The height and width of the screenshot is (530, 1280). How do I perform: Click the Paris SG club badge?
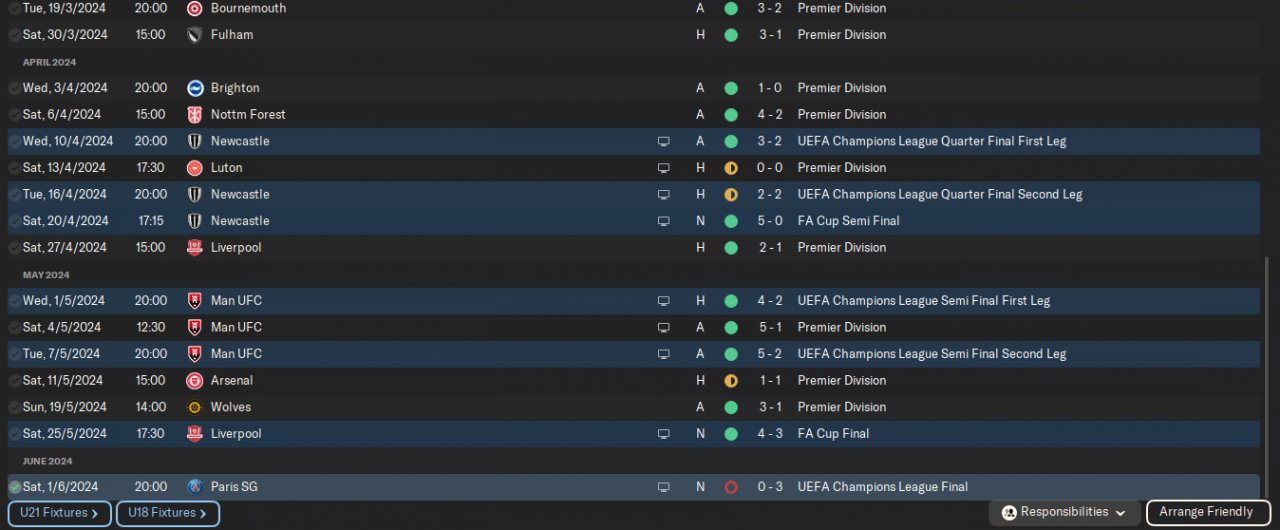point(195,487)
